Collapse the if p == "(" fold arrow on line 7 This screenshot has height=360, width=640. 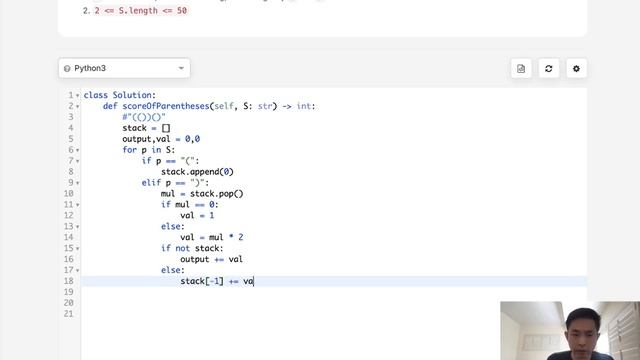coord(78,161)
